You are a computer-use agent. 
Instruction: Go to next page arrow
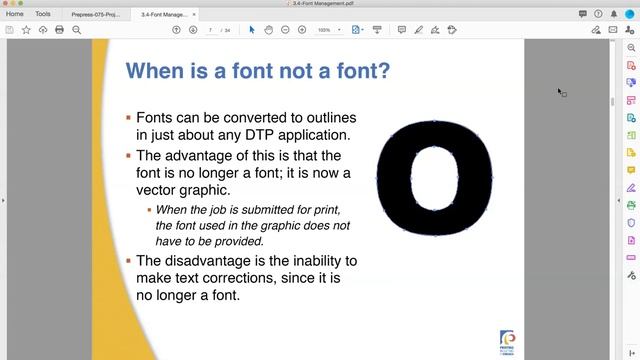pos(193,30)
